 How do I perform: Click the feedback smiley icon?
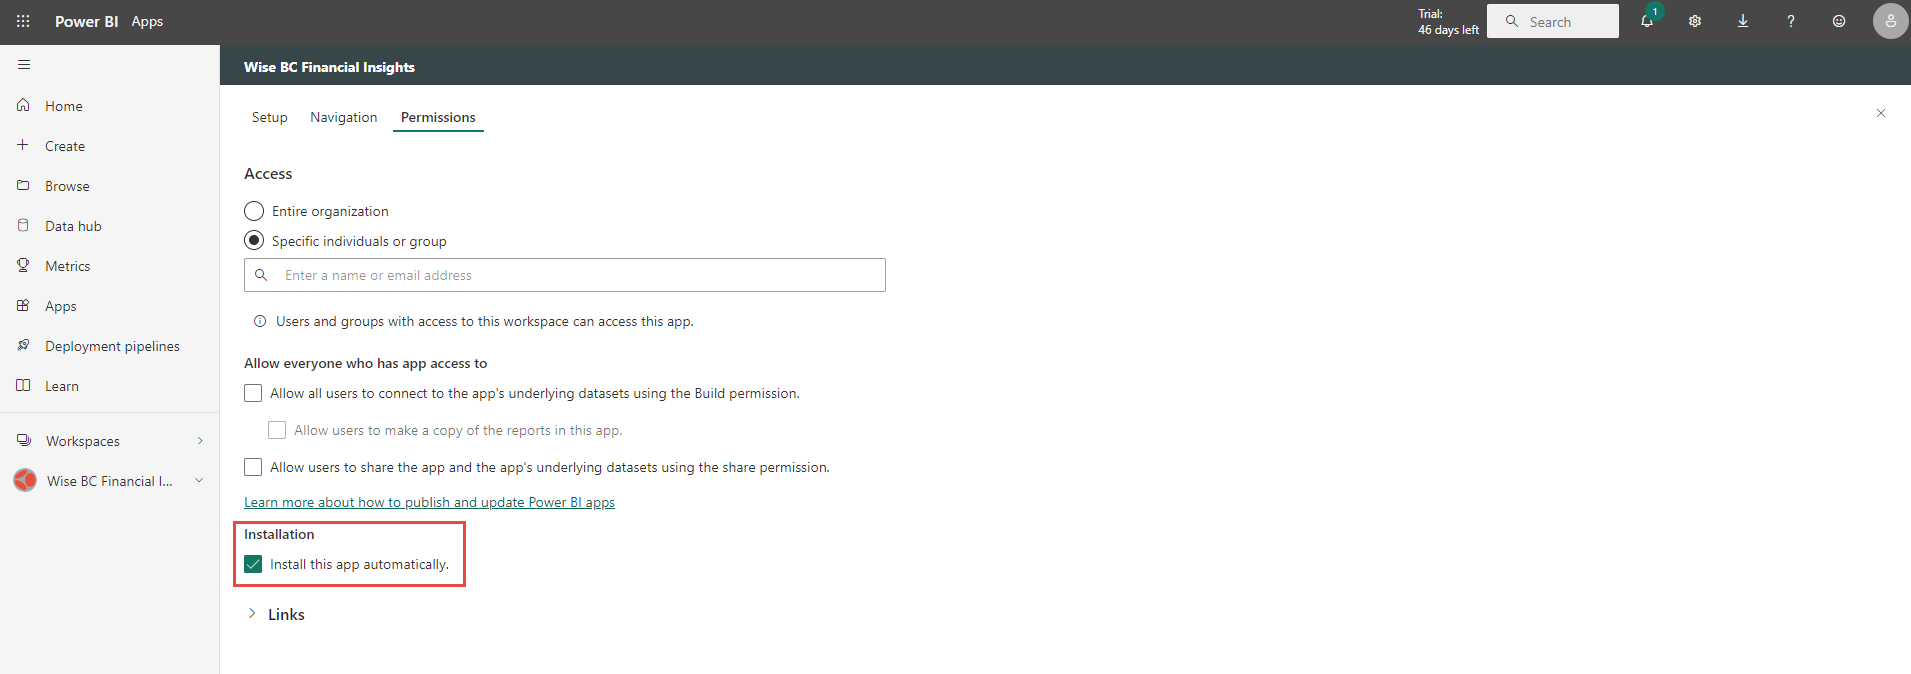pyautogui.click(x=1839, y=21)
